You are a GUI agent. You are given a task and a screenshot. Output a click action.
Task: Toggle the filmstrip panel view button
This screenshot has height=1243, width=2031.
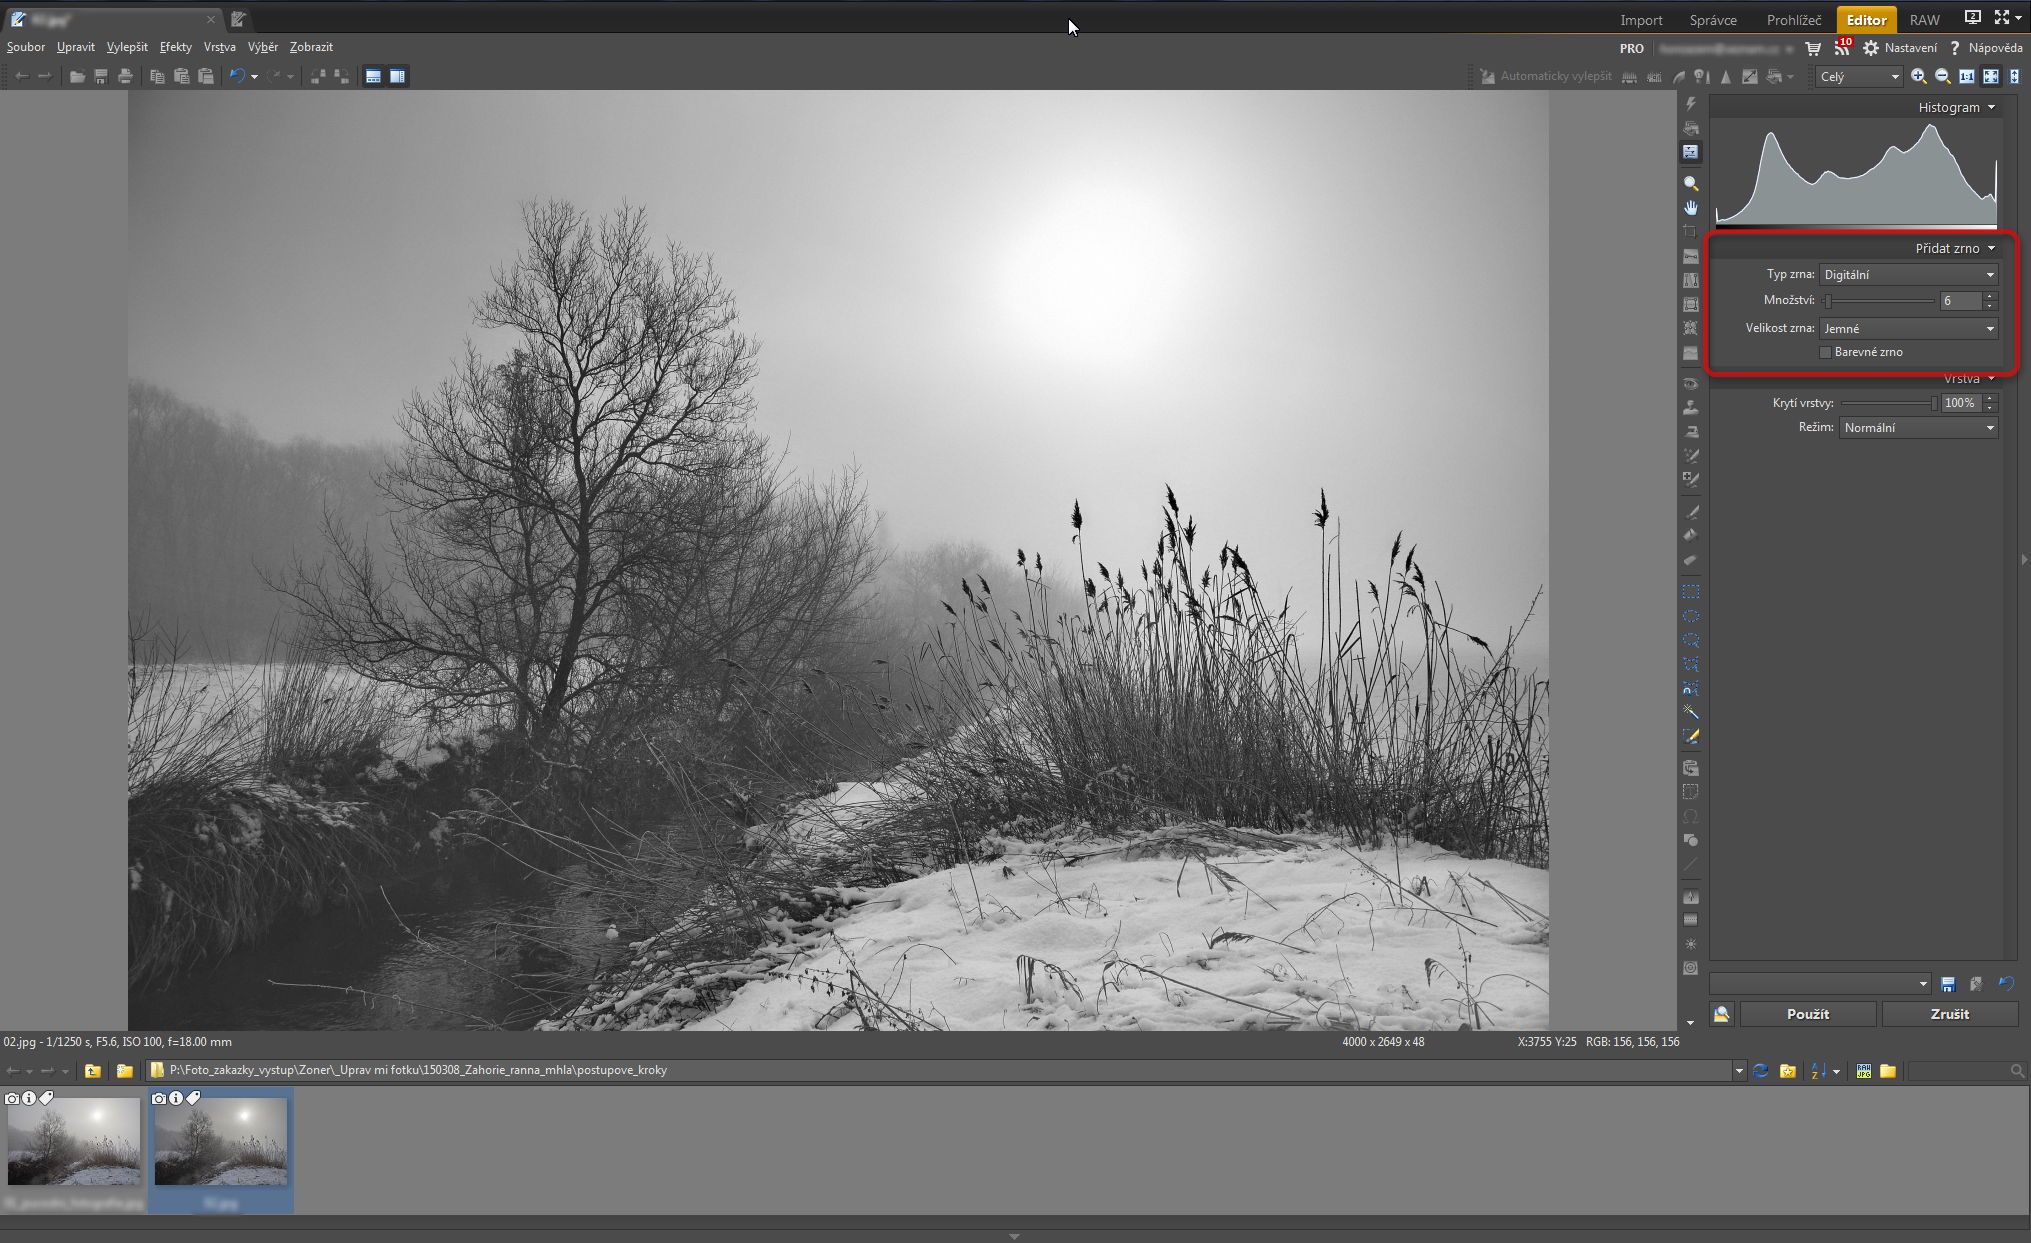click(x=373, y=76)
